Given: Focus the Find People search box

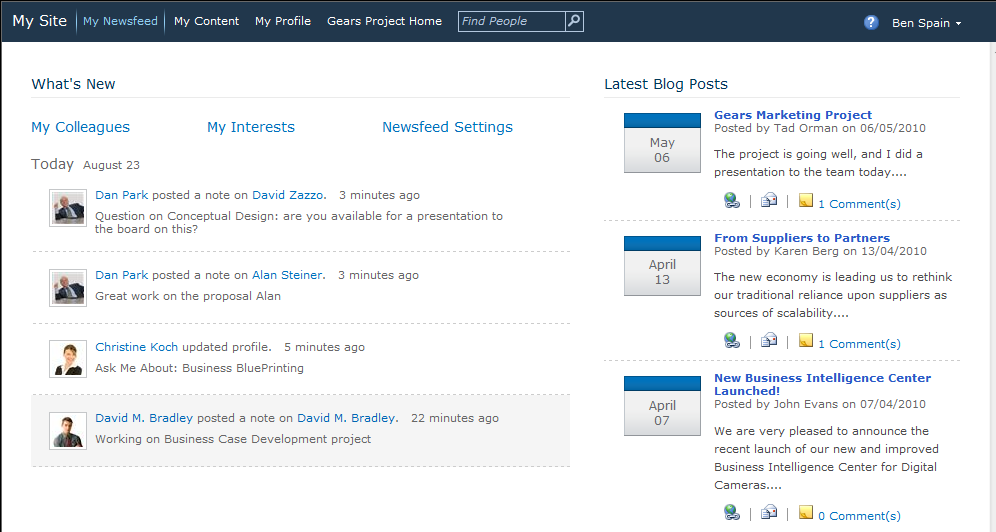Looking at the screenshot, I should tap(511, 21).
